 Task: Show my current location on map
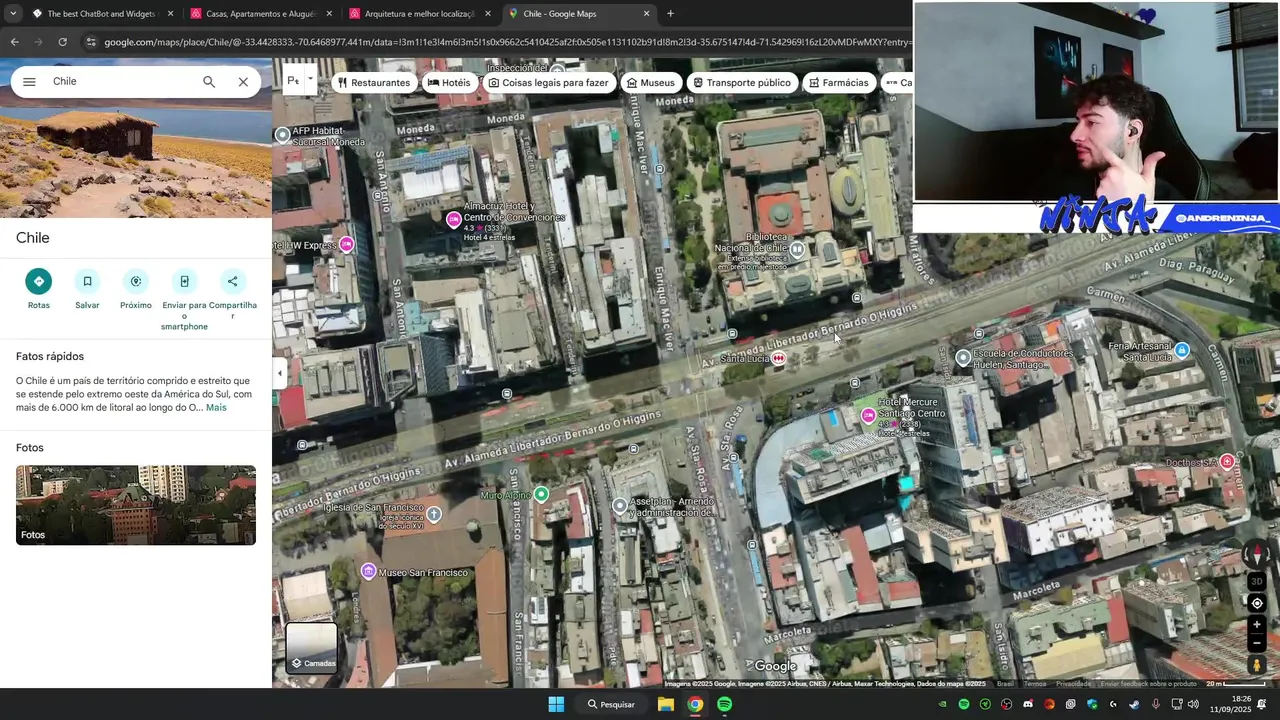pyautogui.click(x=1257, y=603)
